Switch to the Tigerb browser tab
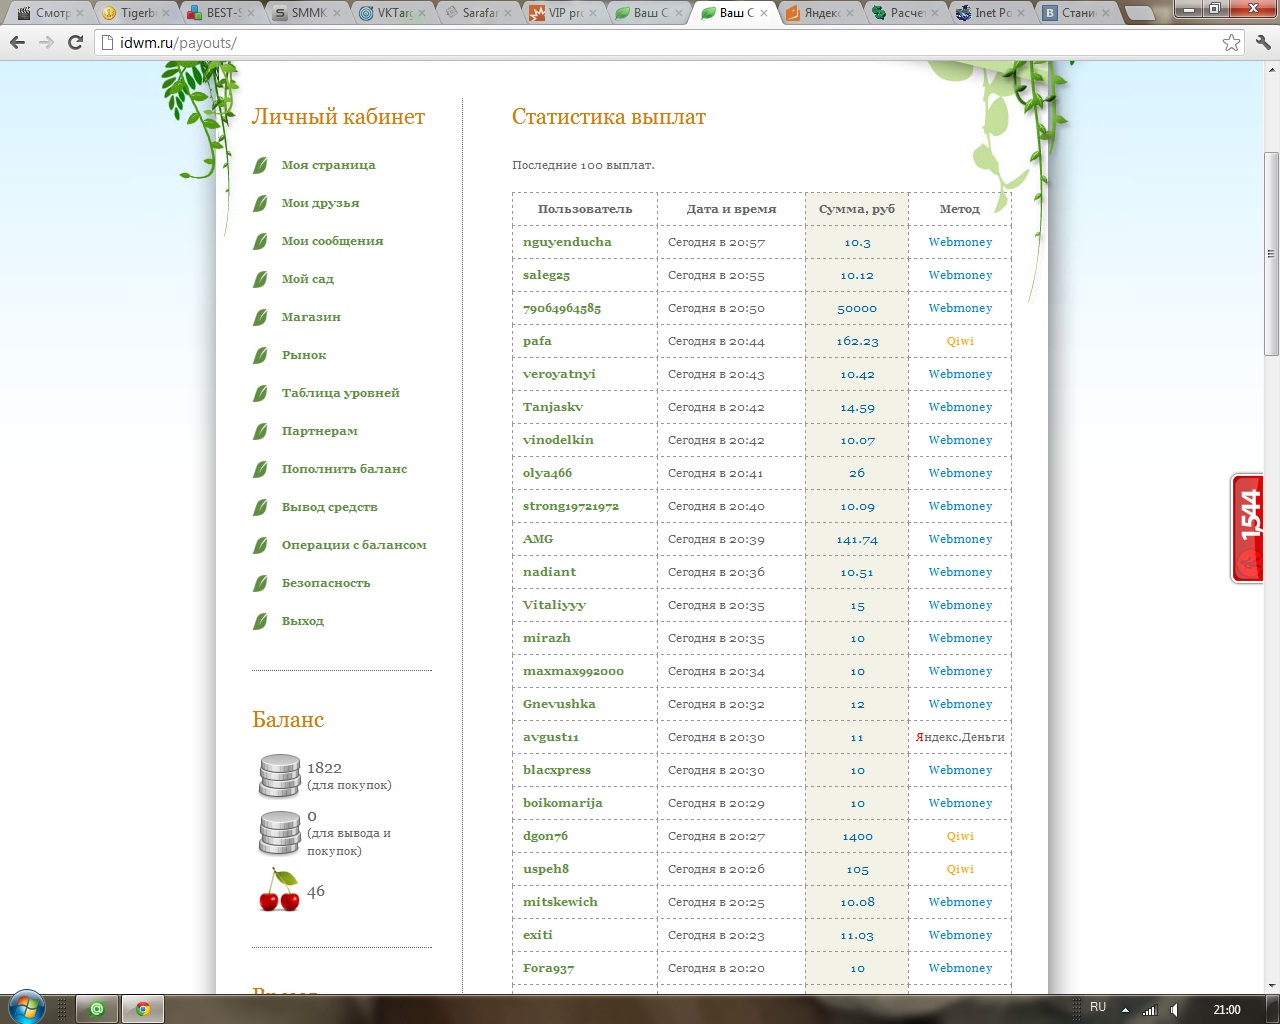Image resolution: width=1280 pixels, height=1024 pixels. click(137, 13)
